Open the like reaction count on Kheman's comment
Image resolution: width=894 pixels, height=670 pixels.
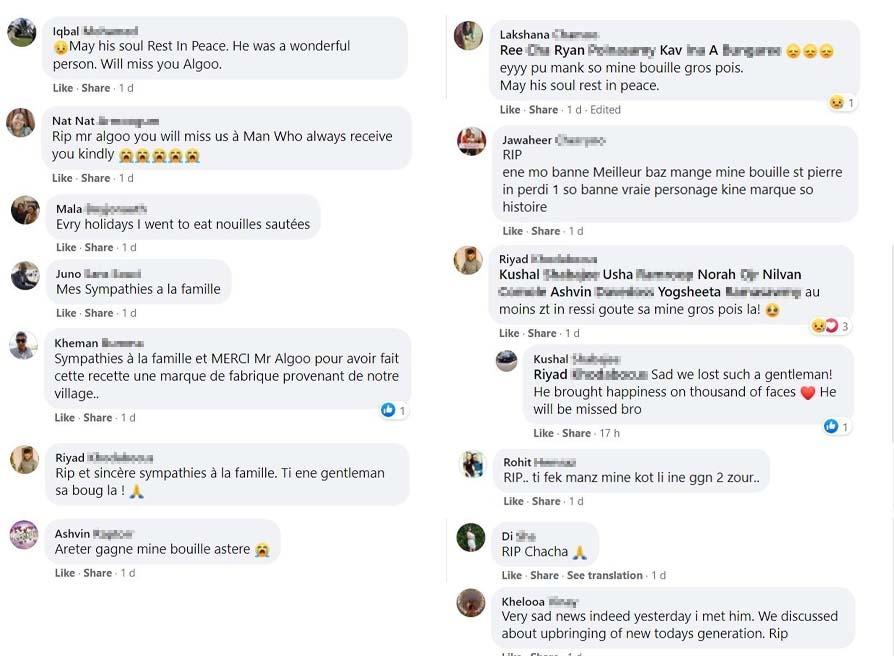[x=393, y=410]
